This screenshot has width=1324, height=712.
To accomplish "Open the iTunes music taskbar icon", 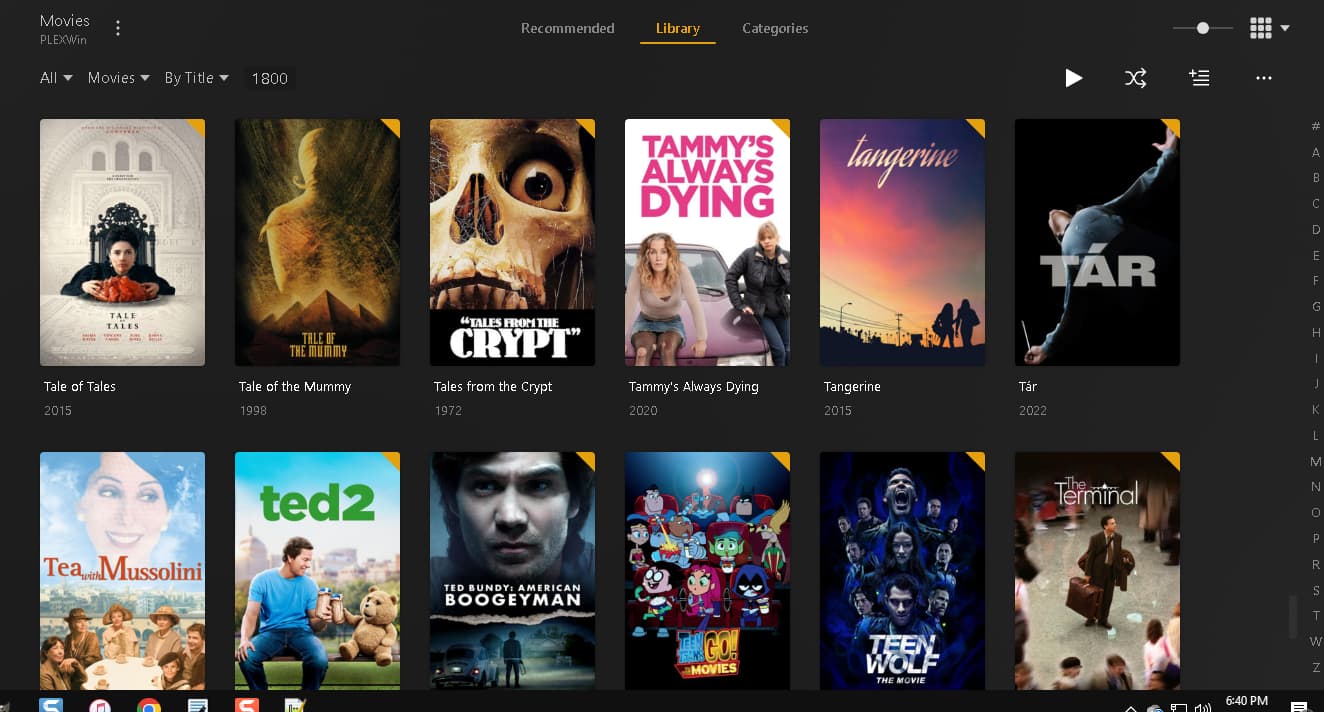I will [x=100, y=706].
